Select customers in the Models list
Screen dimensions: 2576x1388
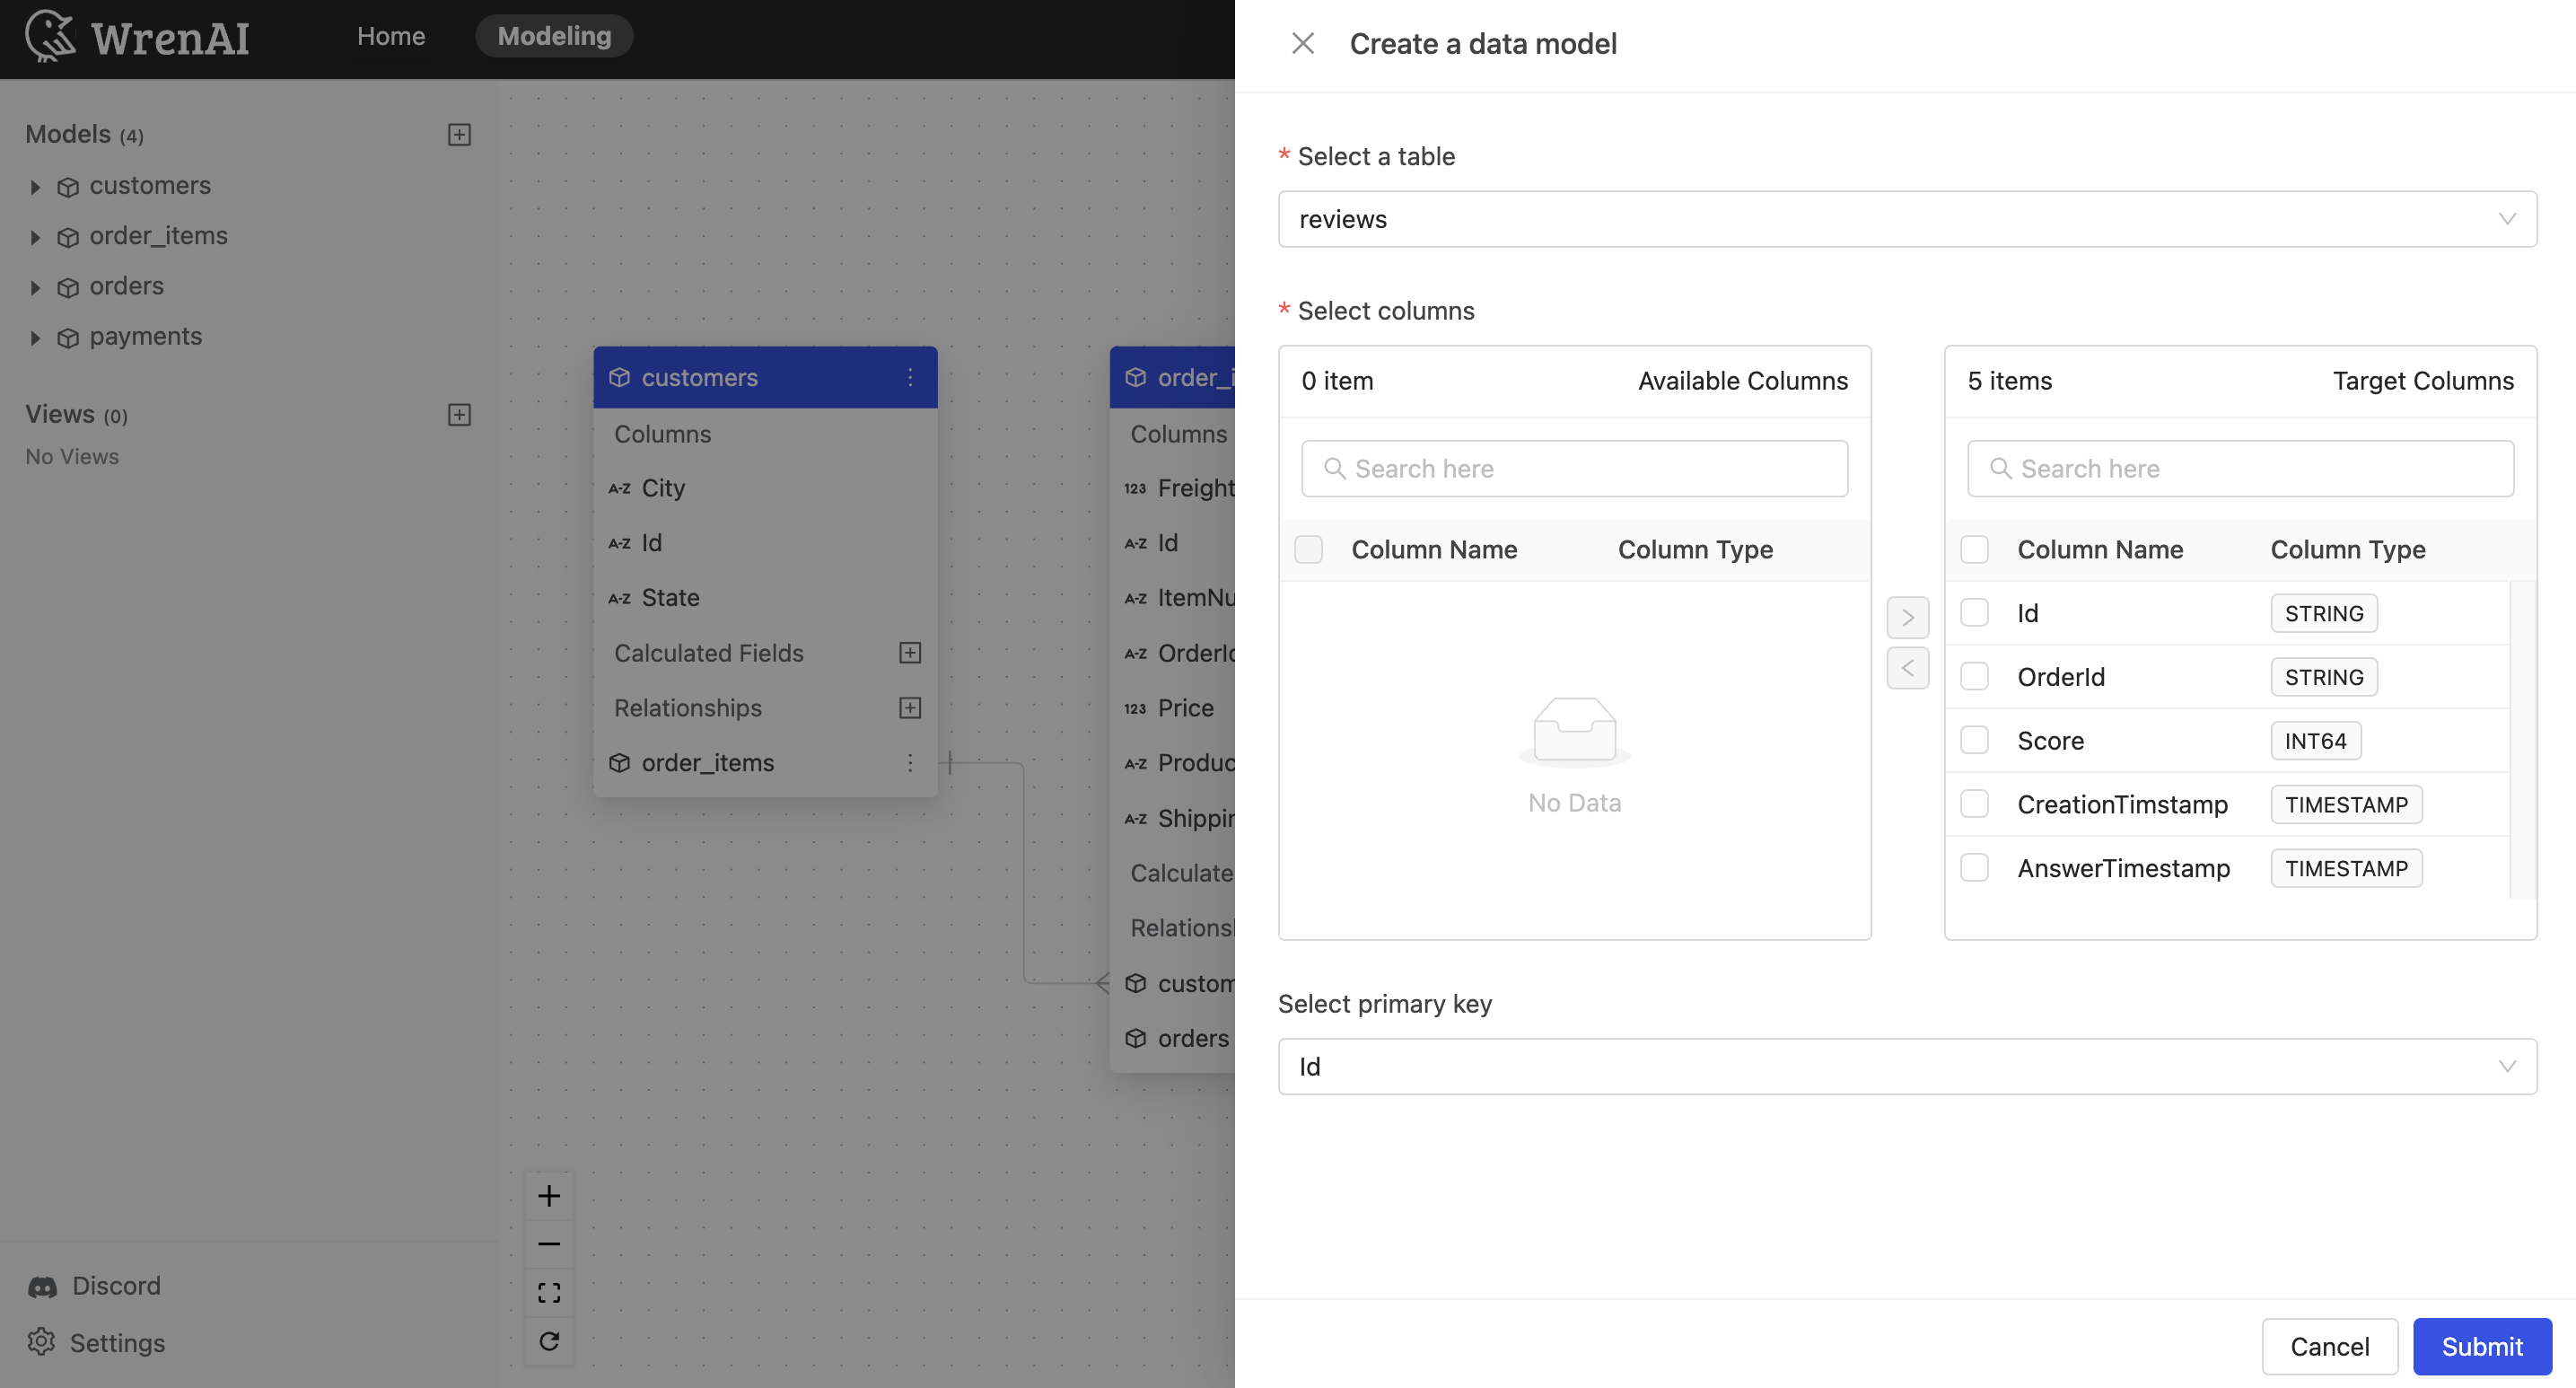[x=150, y=186]
